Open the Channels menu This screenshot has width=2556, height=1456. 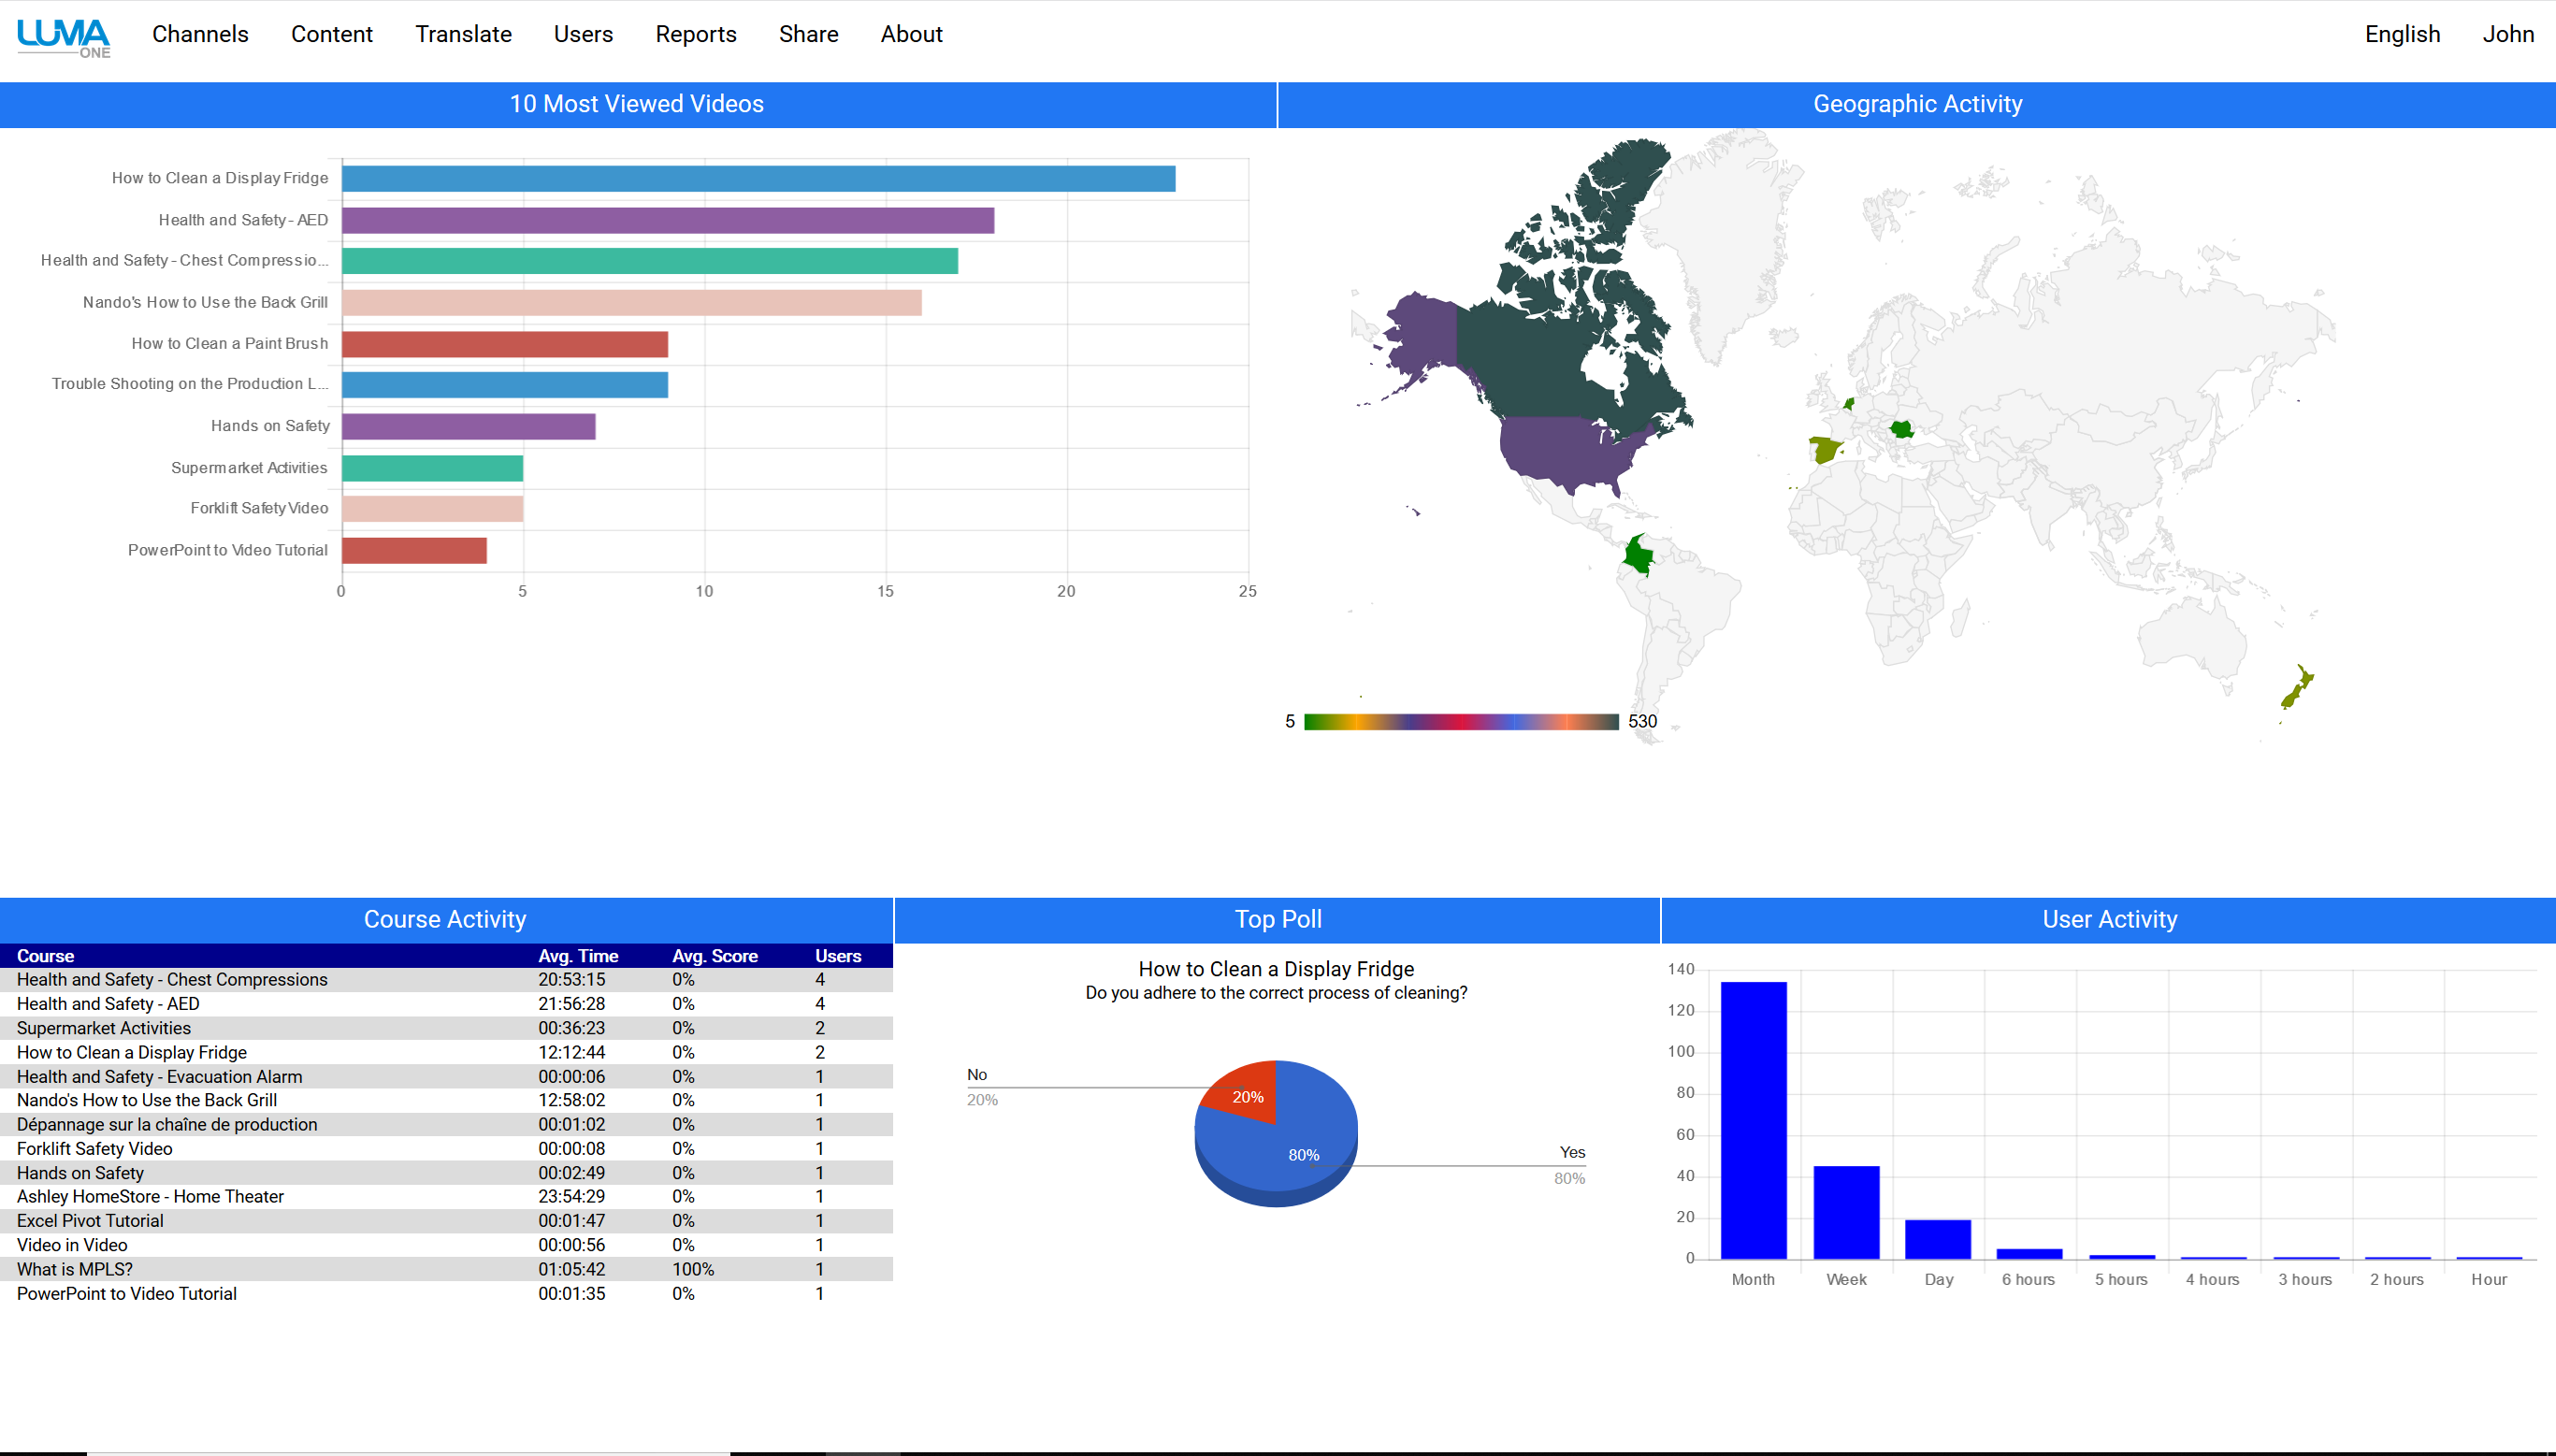tap(200, 34)
